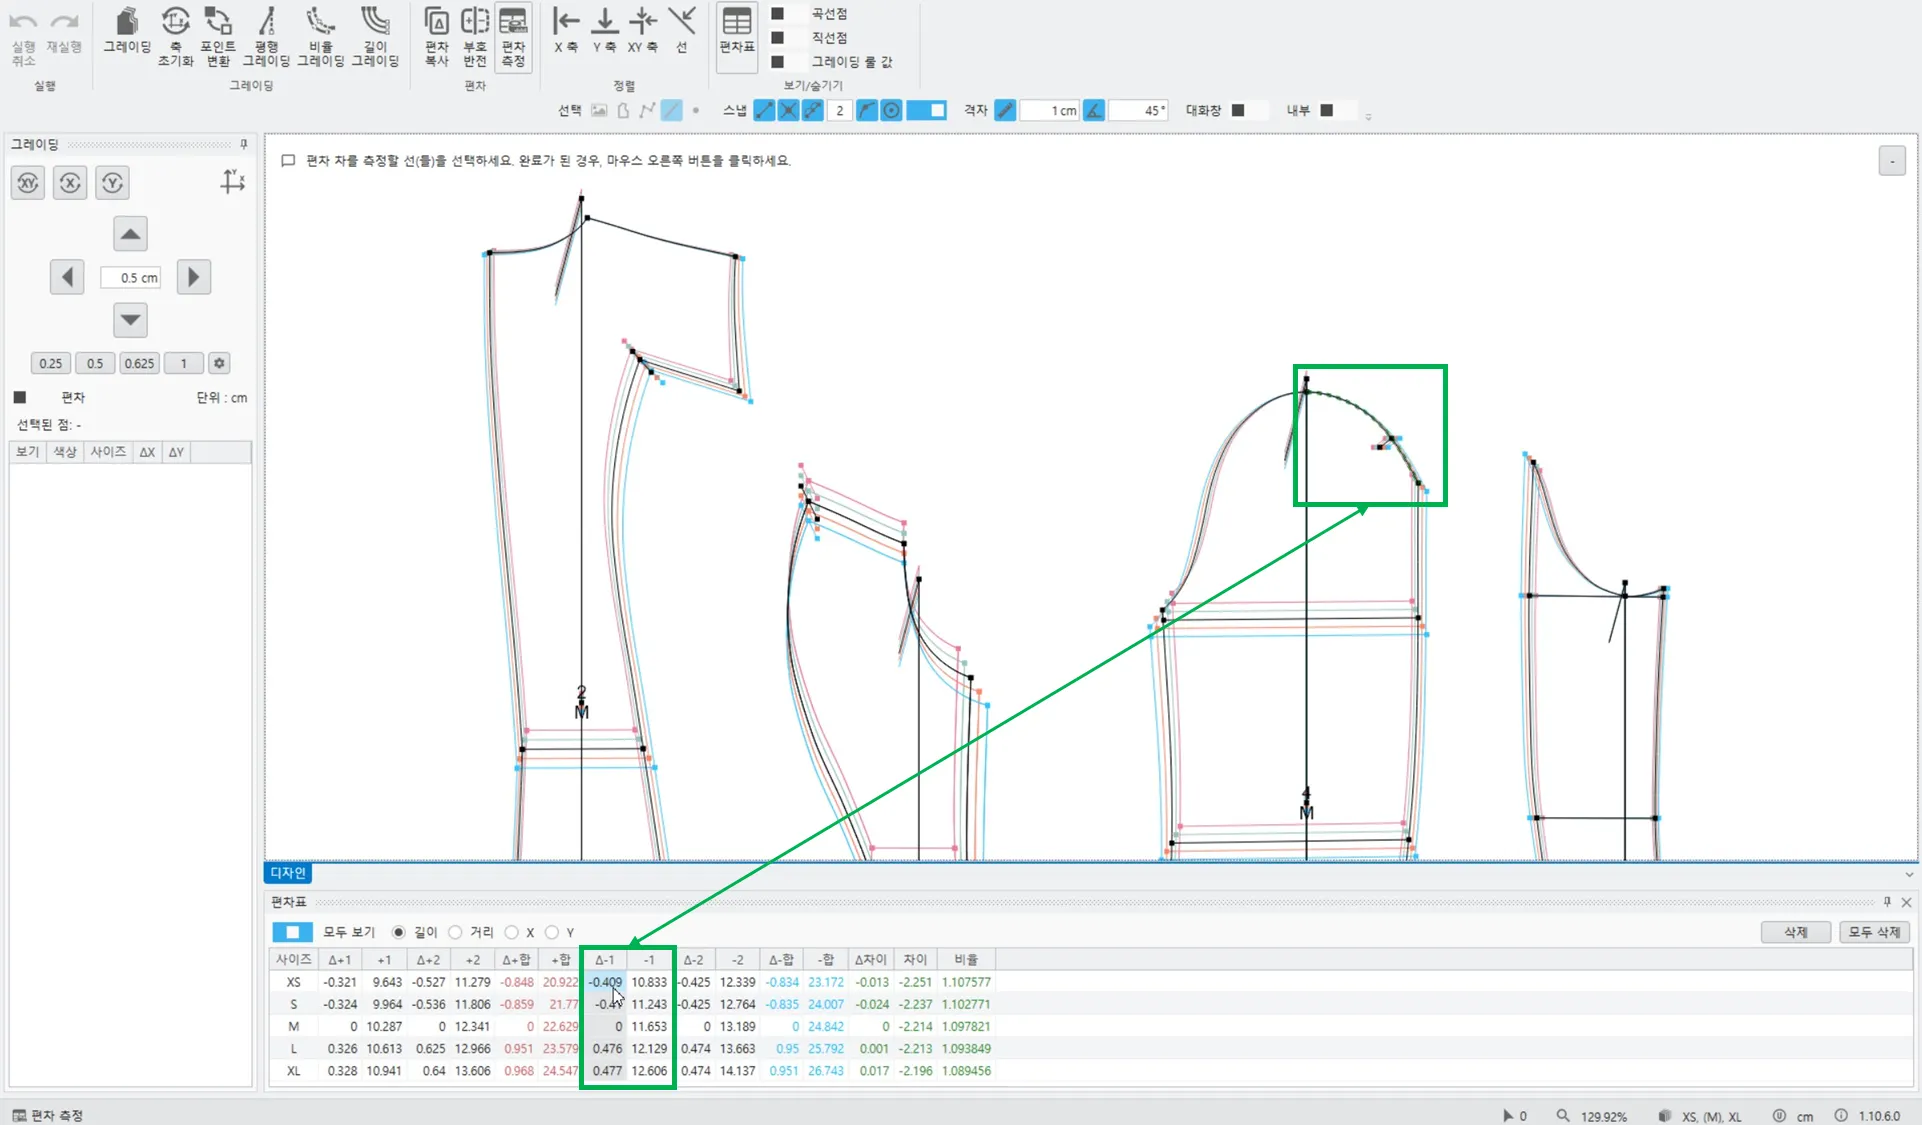Image resolution: width=1922 pixels, height=1125 pixels.
Task: Open the 그레이딩 (Grading) tool
Action: point(127,31)
